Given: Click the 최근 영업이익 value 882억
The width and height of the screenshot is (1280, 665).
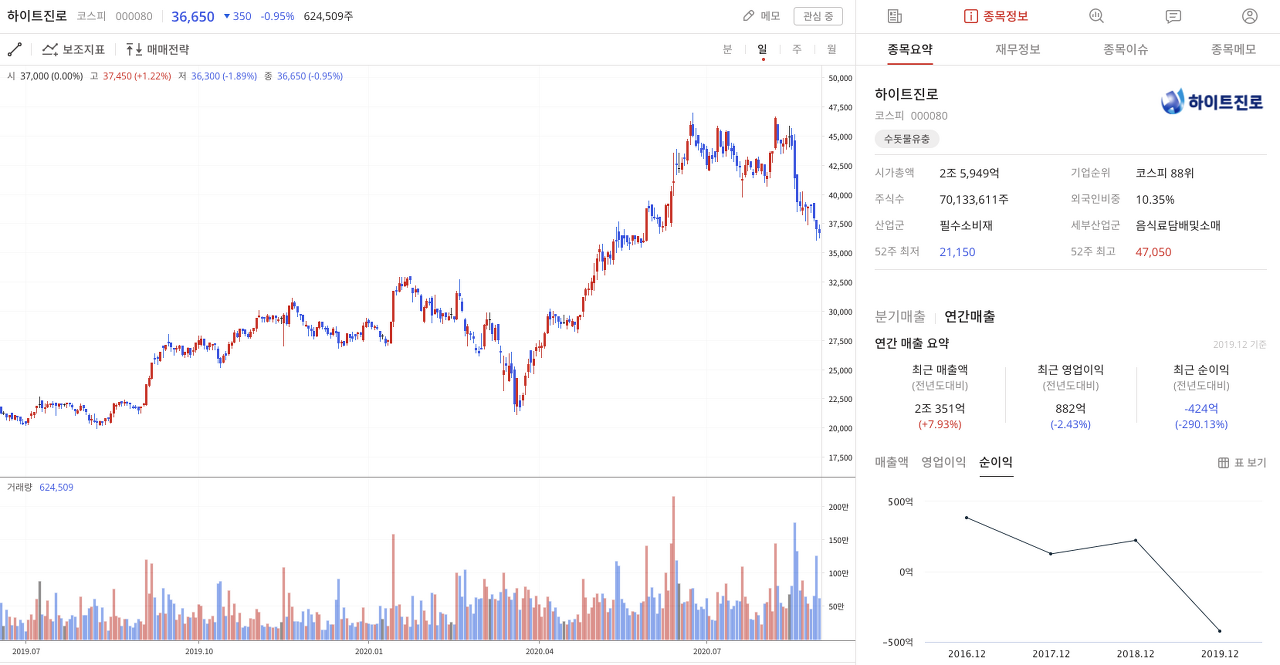Looking at the screenshot, I should tap(1070, 408).
